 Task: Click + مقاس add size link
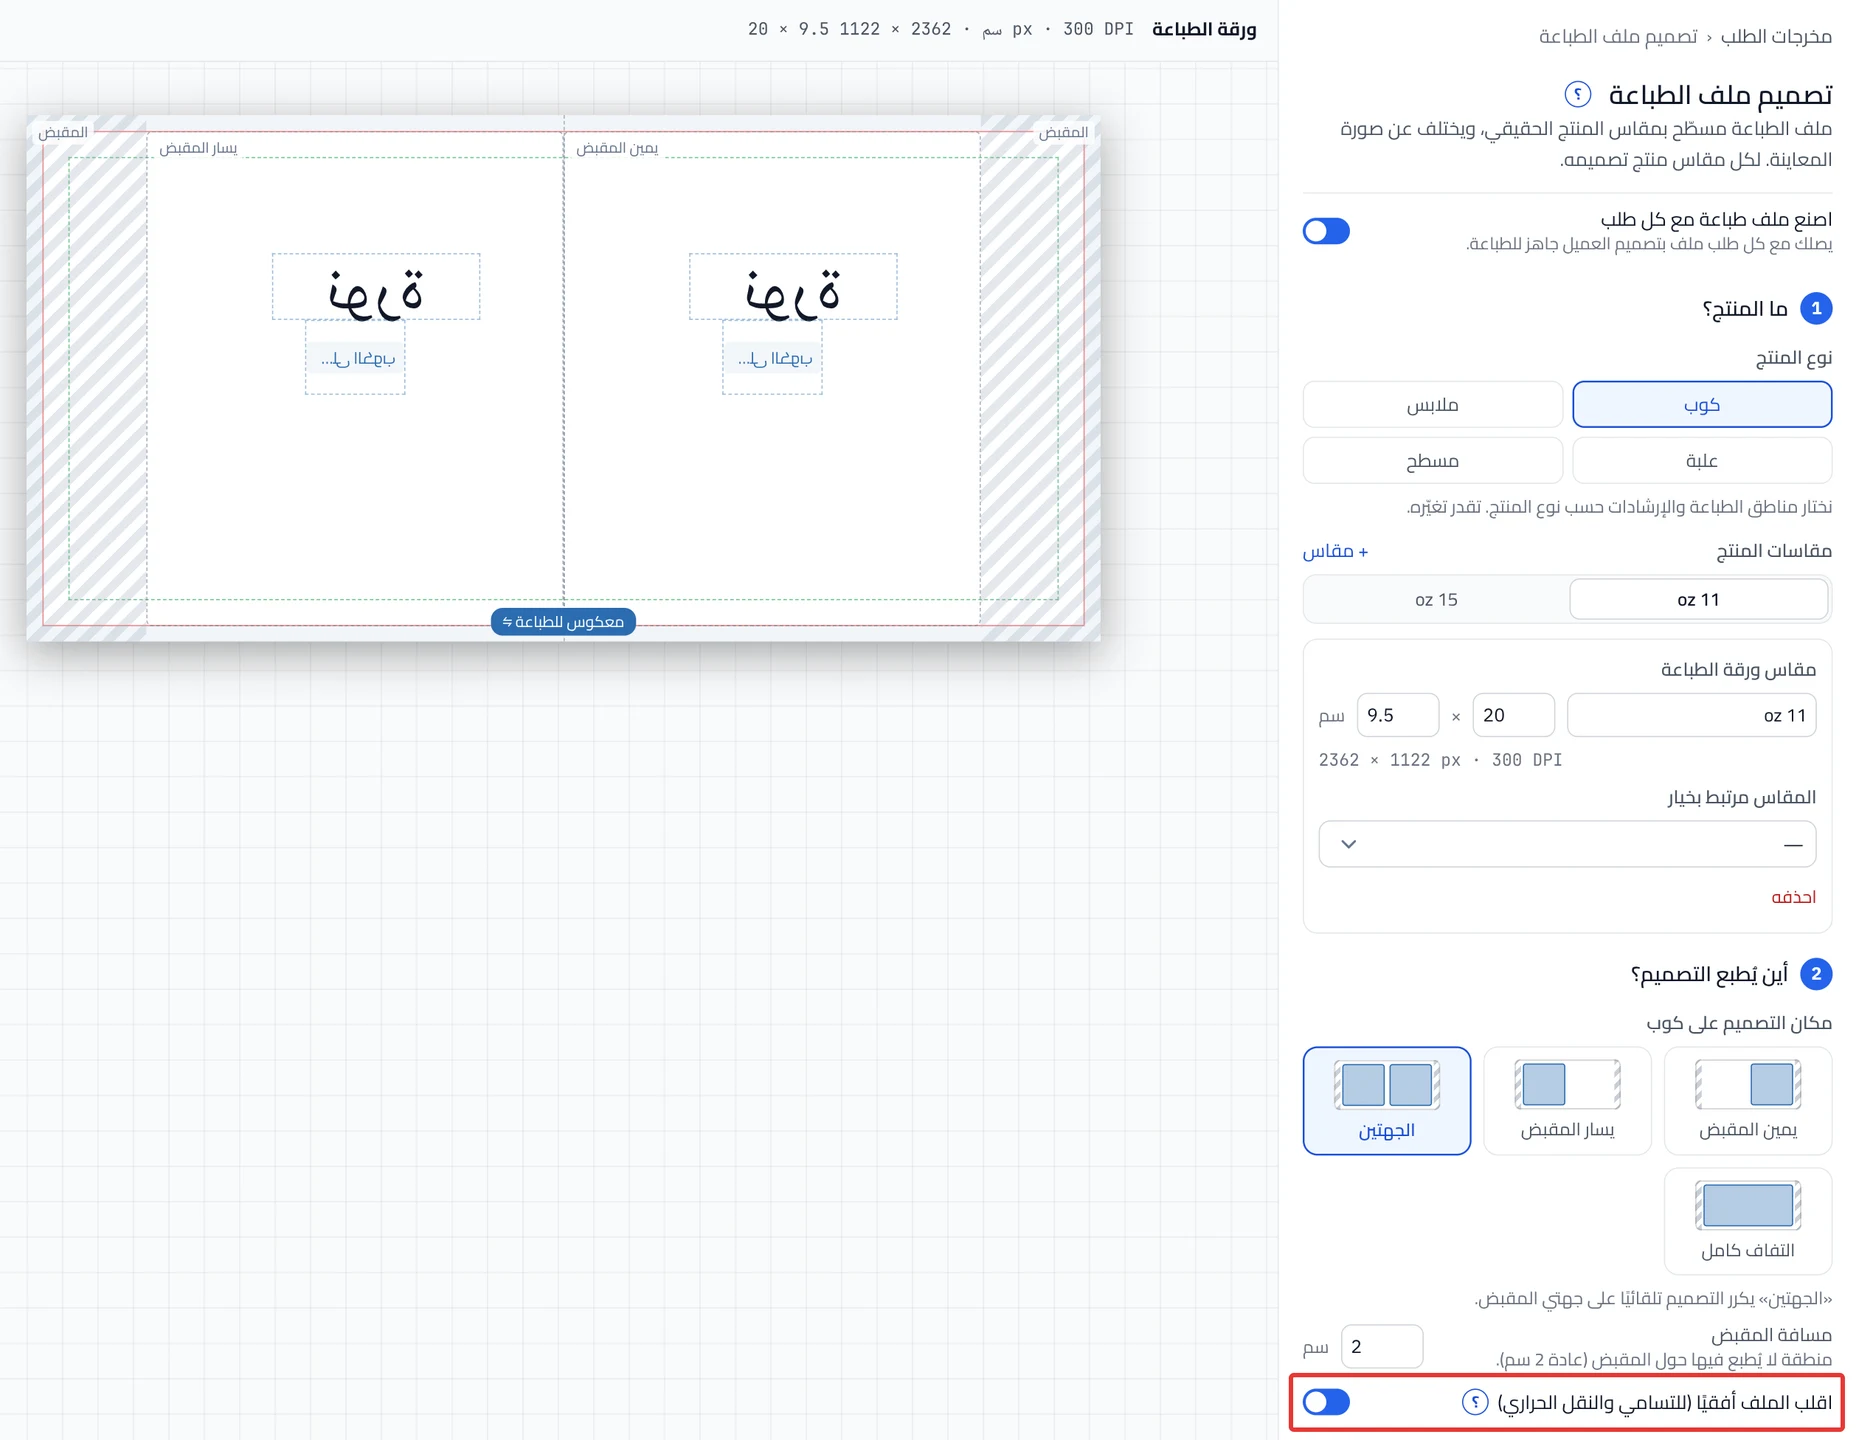[1335, 551]
